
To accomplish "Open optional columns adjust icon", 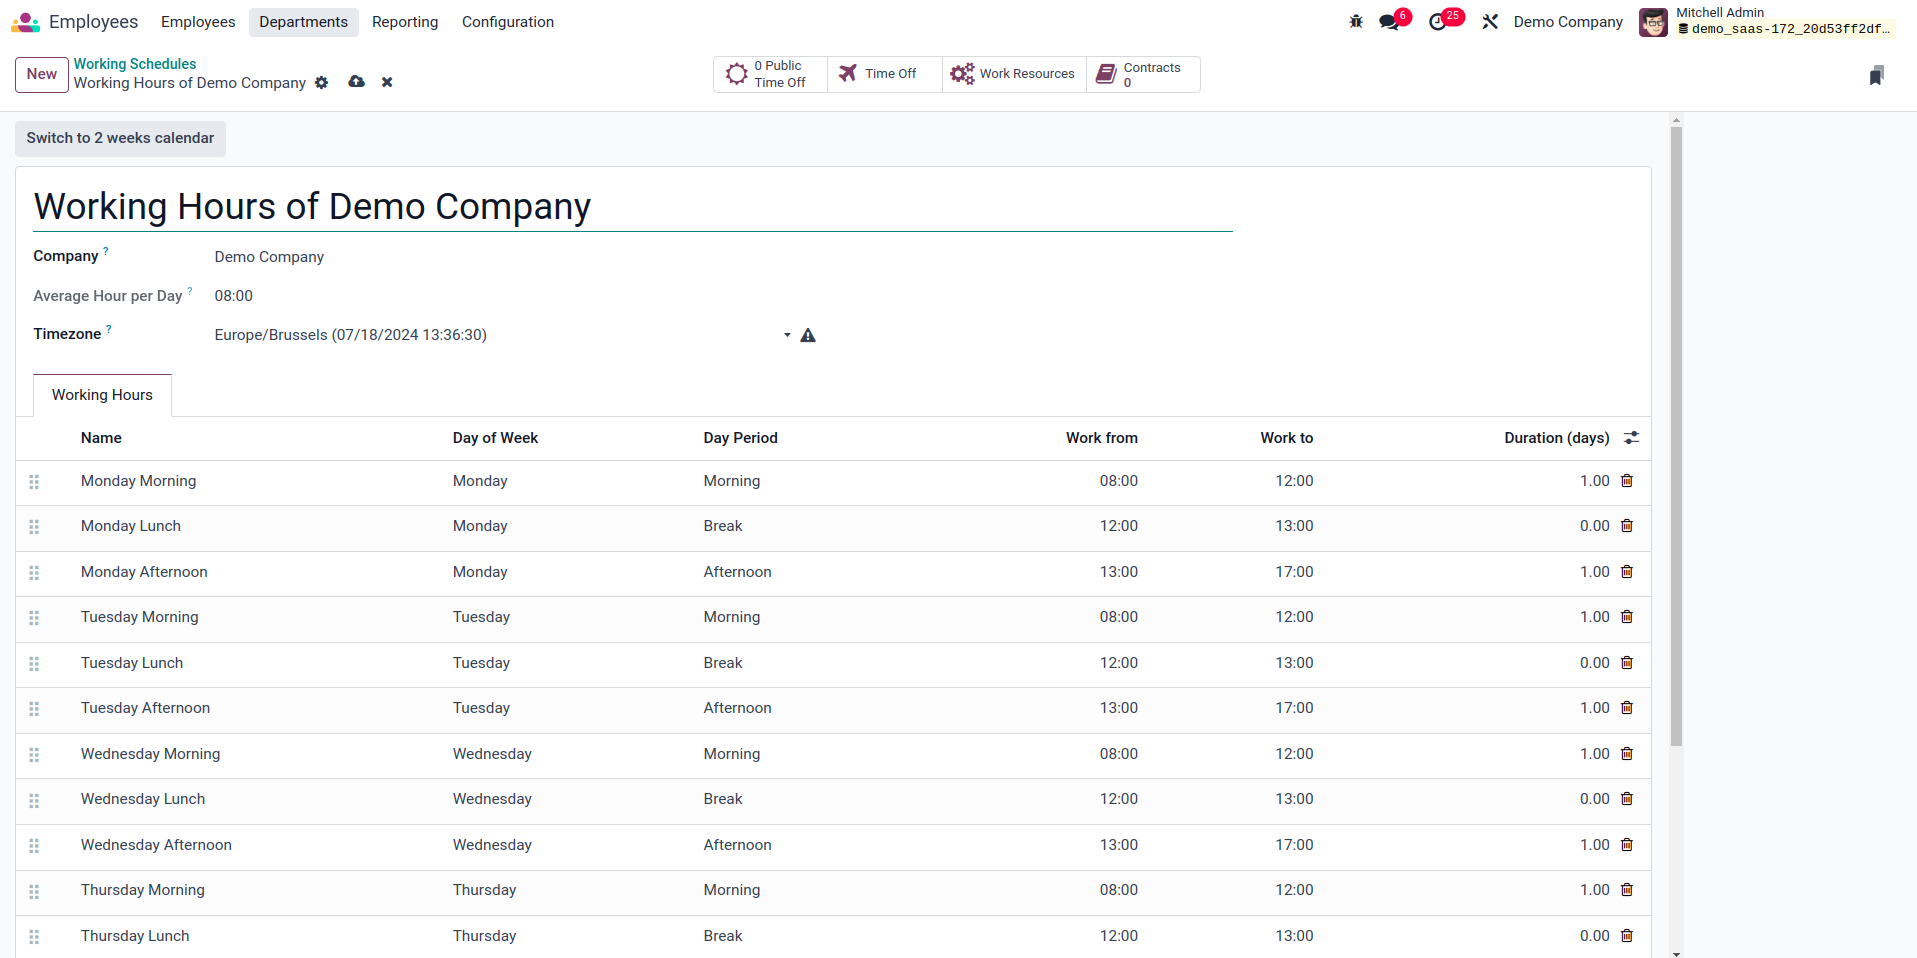I will (1631, 438).
